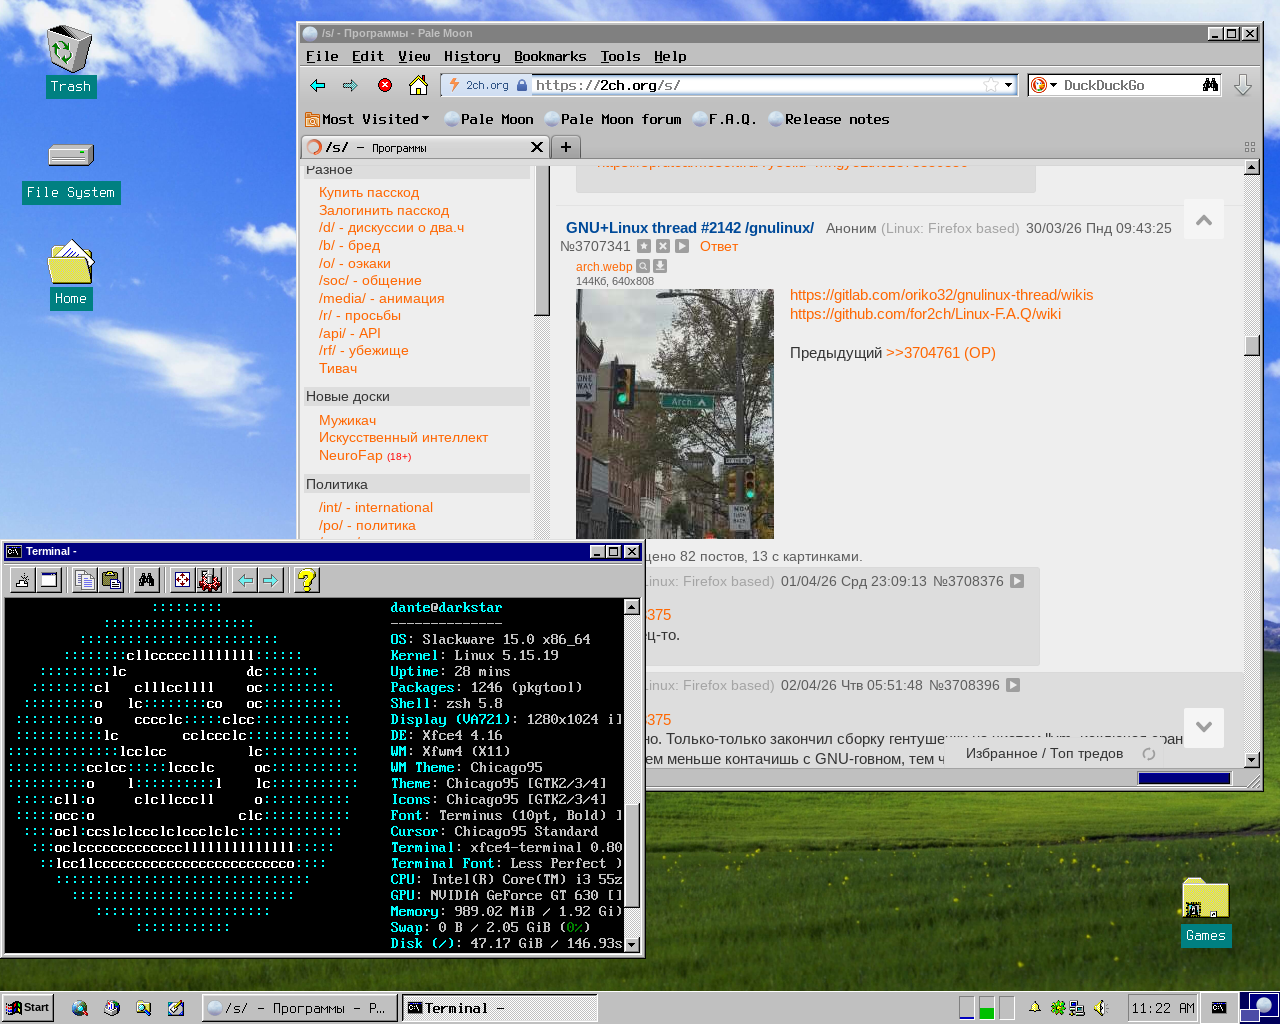This screenshot has height=1024, width=1280.
Task: Jump to page bottom with down chevron button
Action: (x=1204, y=728)
